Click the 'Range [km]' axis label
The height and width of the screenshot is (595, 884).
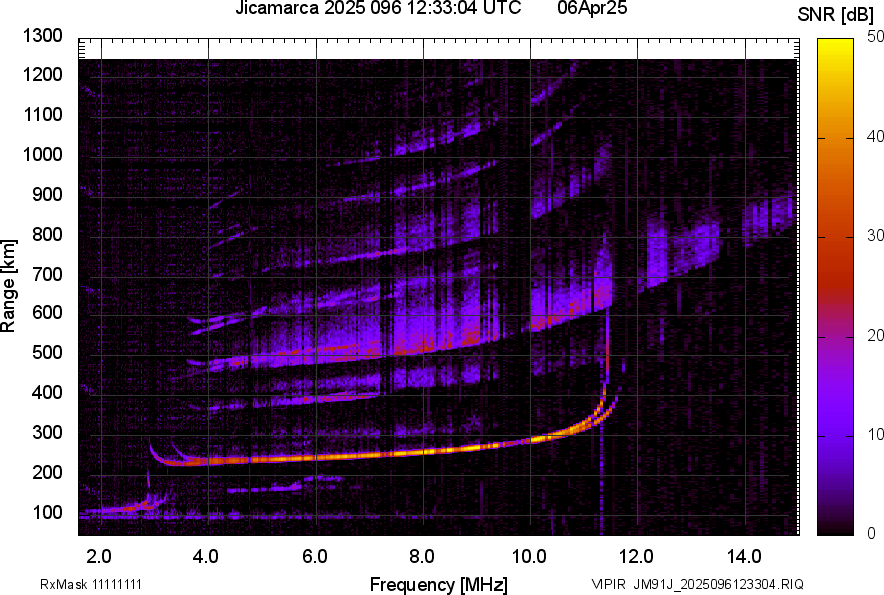click(x=8, y=285)
